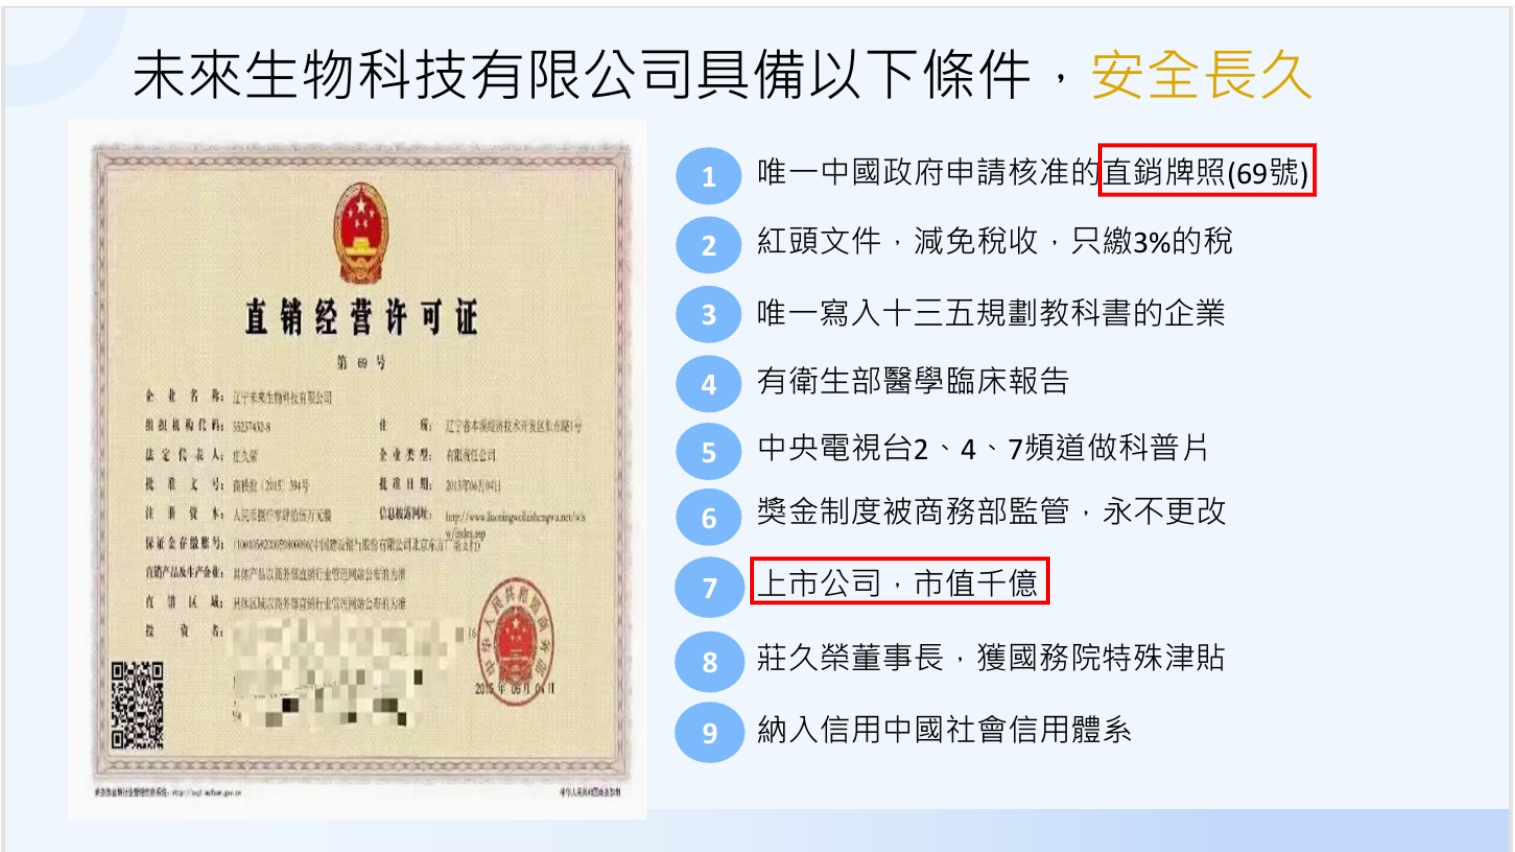Click the blue number 3 circle

(708, 314)
